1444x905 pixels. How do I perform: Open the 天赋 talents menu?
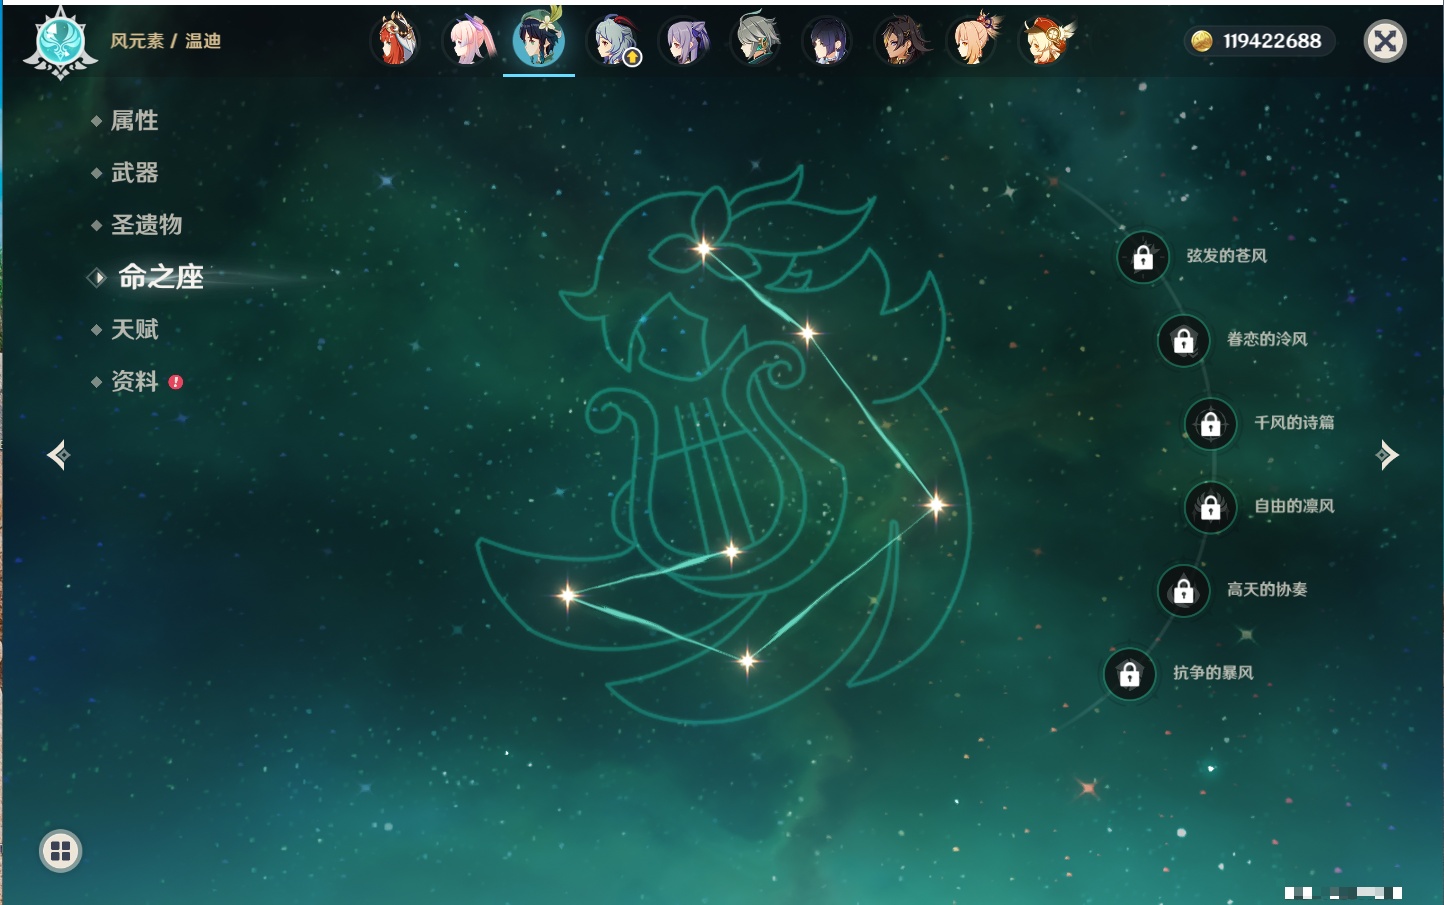pyautogui.click(x=134, y=329)
